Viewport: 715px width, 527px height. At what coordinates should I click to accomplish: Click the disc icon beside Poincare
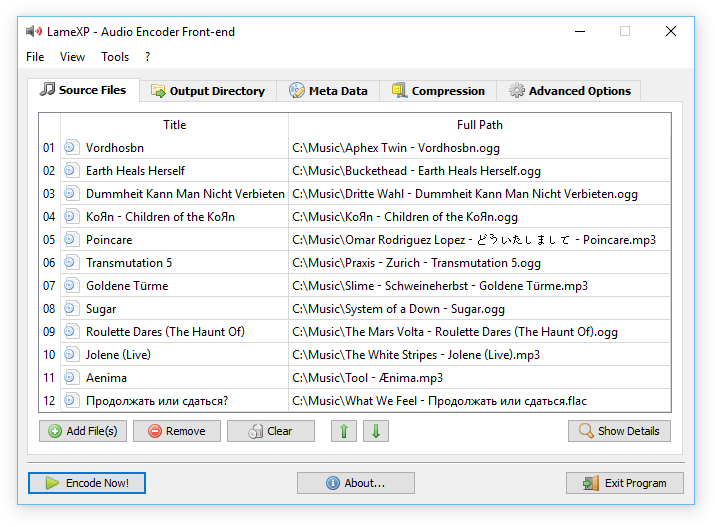[70, 239]
